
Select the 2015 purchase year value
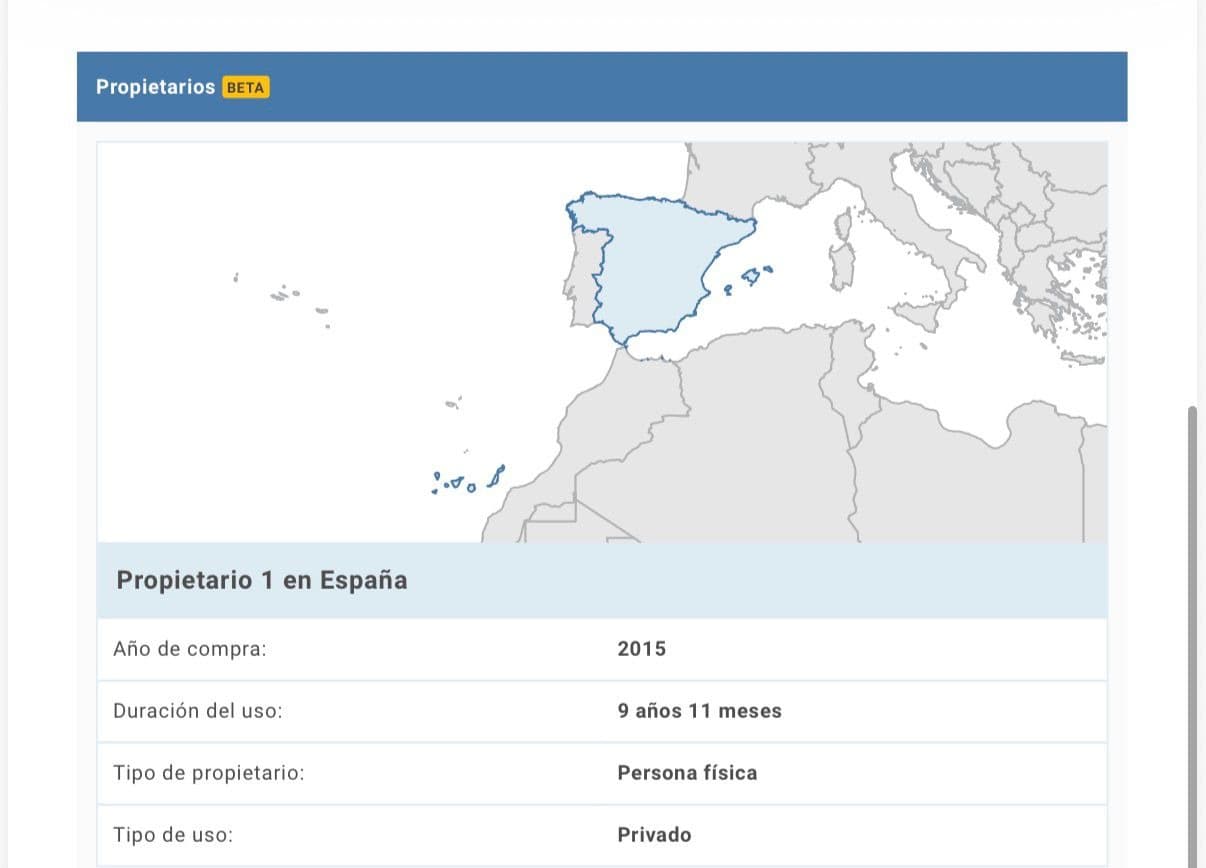click(x=641, y=648)
